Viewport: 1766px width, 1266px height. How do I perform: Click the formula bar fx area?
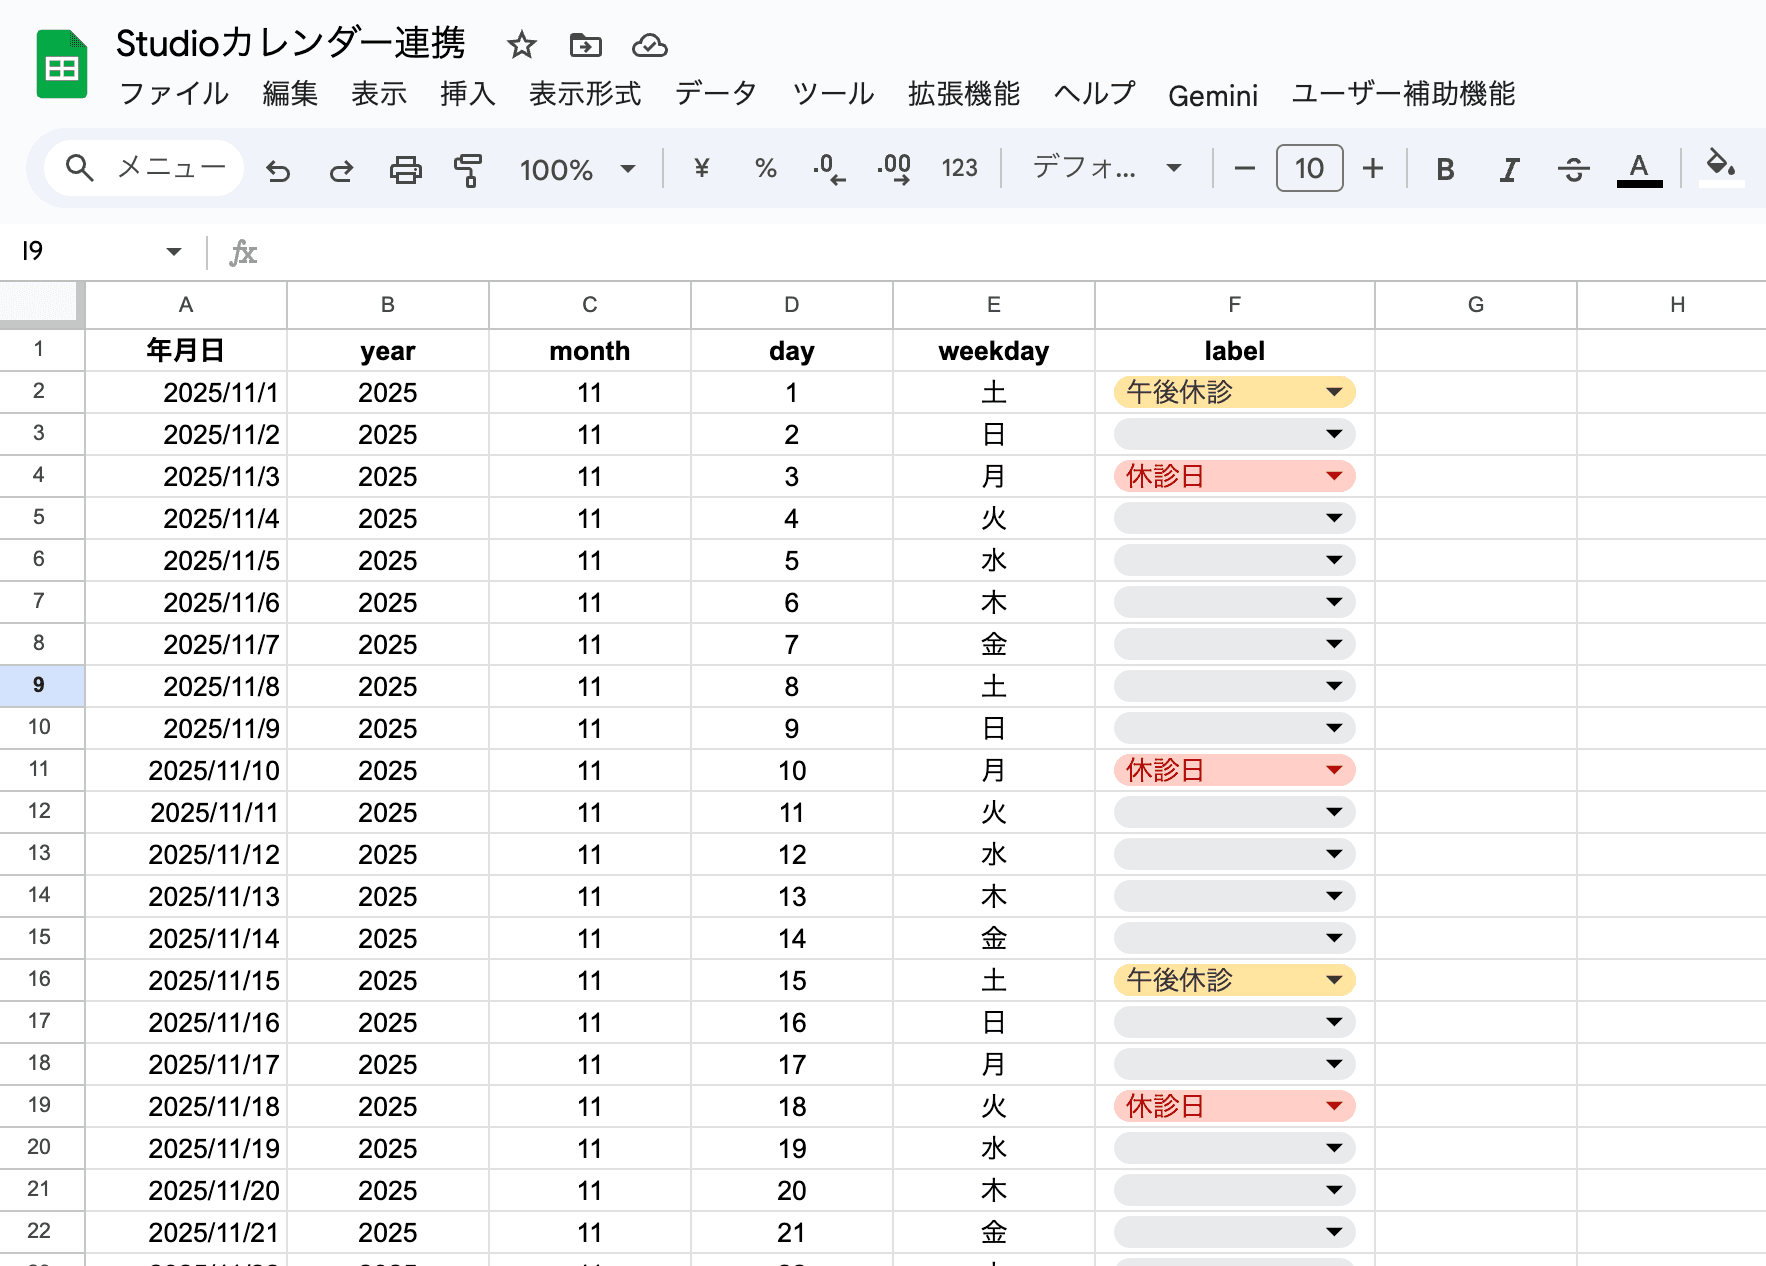243,253
